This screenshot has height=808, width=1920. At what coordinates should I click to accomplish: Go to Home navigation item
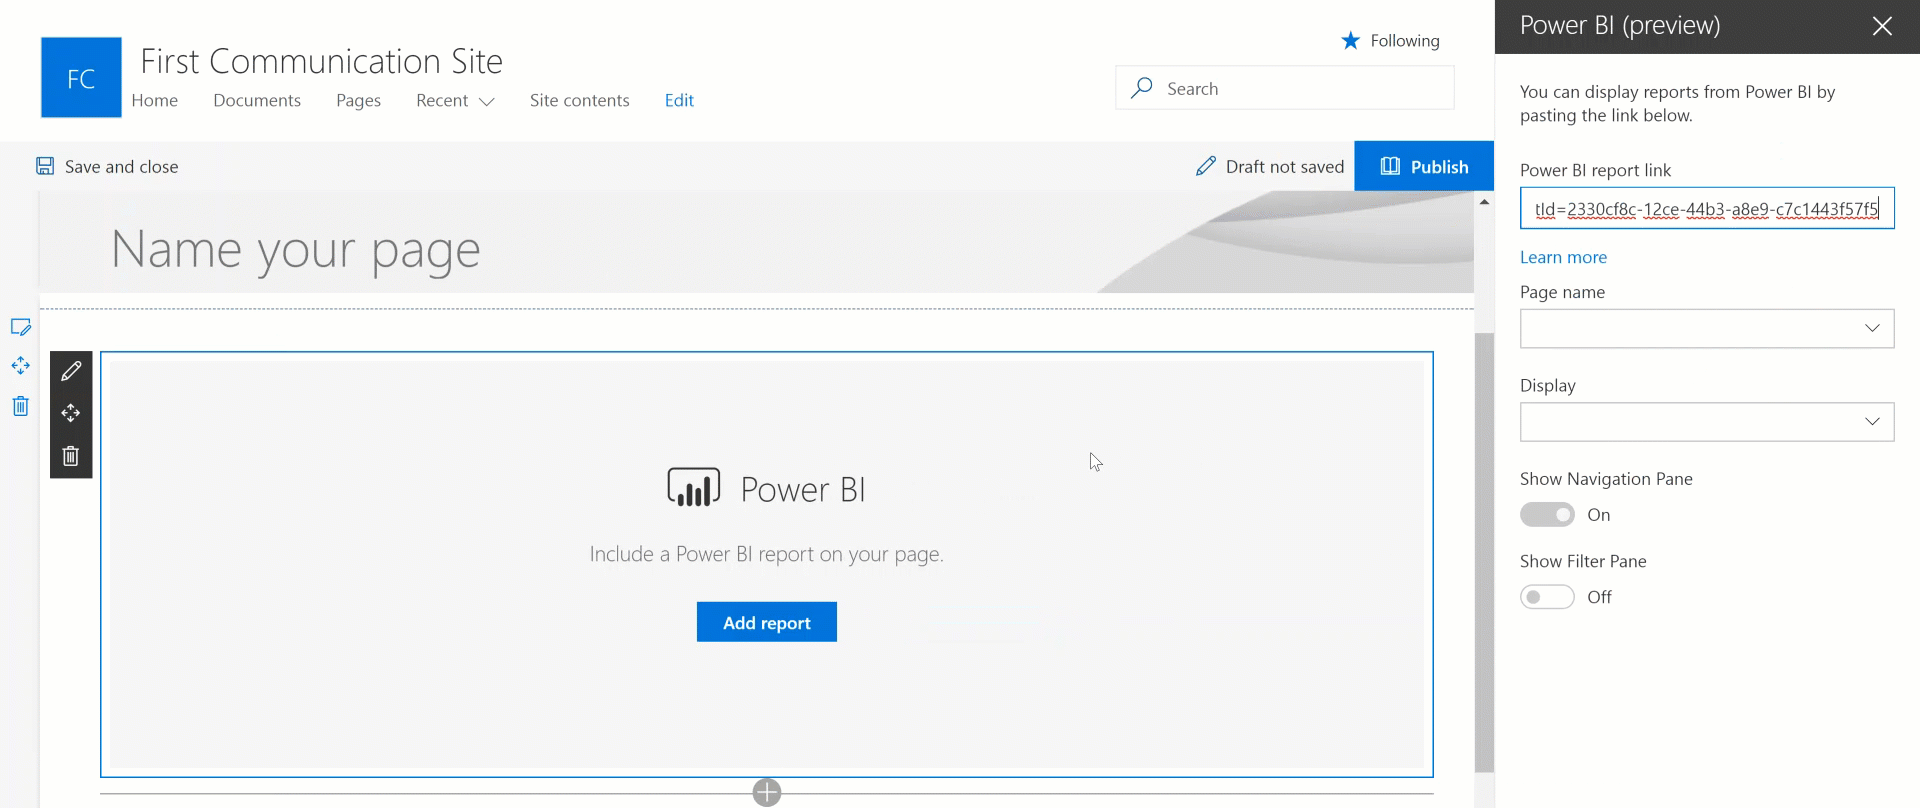tap(155, 100)
